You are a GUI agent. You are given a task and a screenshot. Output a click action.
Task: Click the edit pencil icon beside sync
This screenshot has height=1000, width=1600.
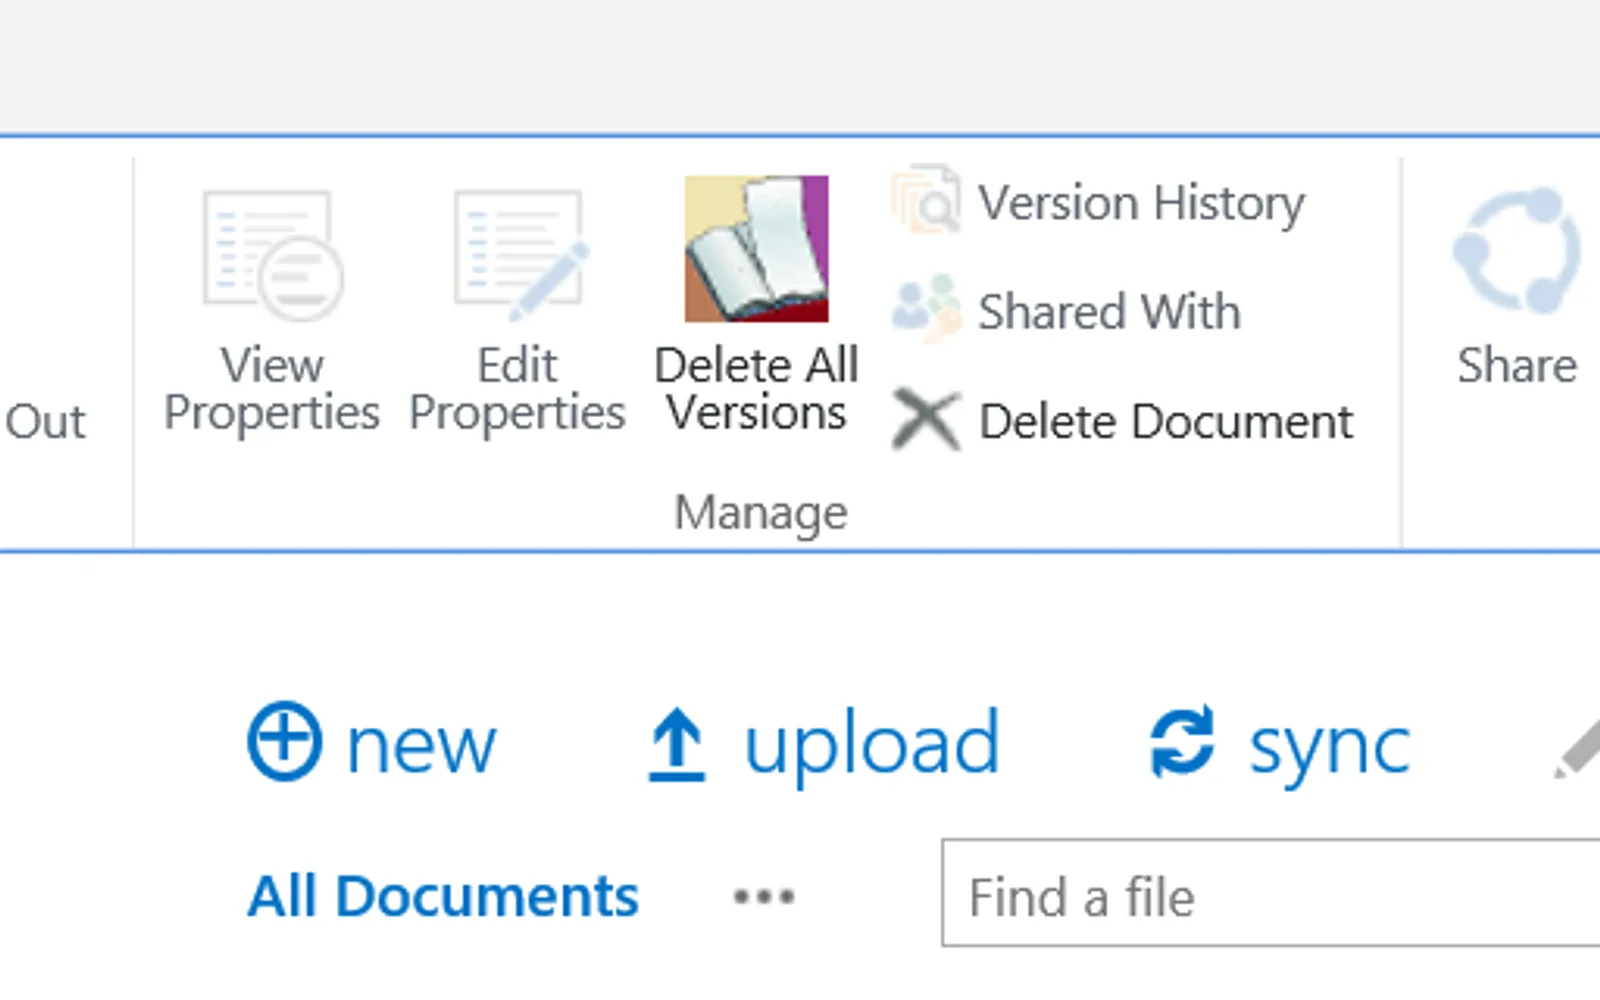pyautogui.click(x=1578, y=749)
